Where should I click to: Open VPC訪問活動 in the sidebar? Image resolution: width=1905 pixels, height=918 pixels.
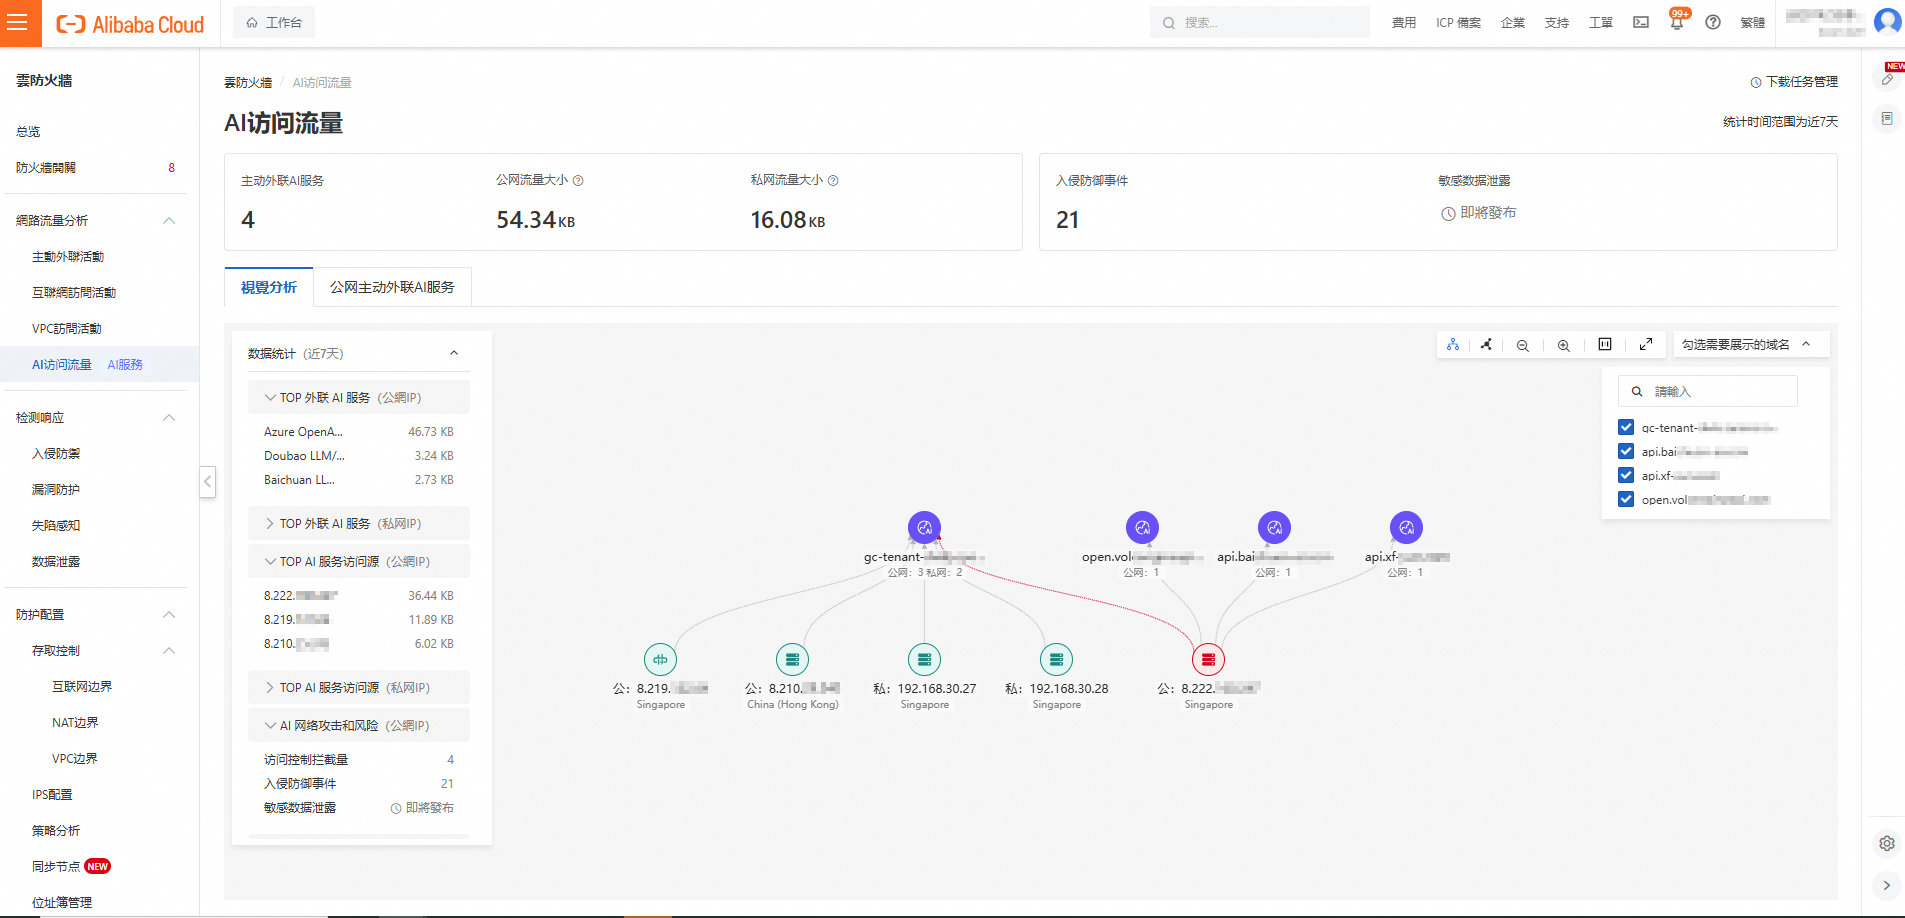66,329
